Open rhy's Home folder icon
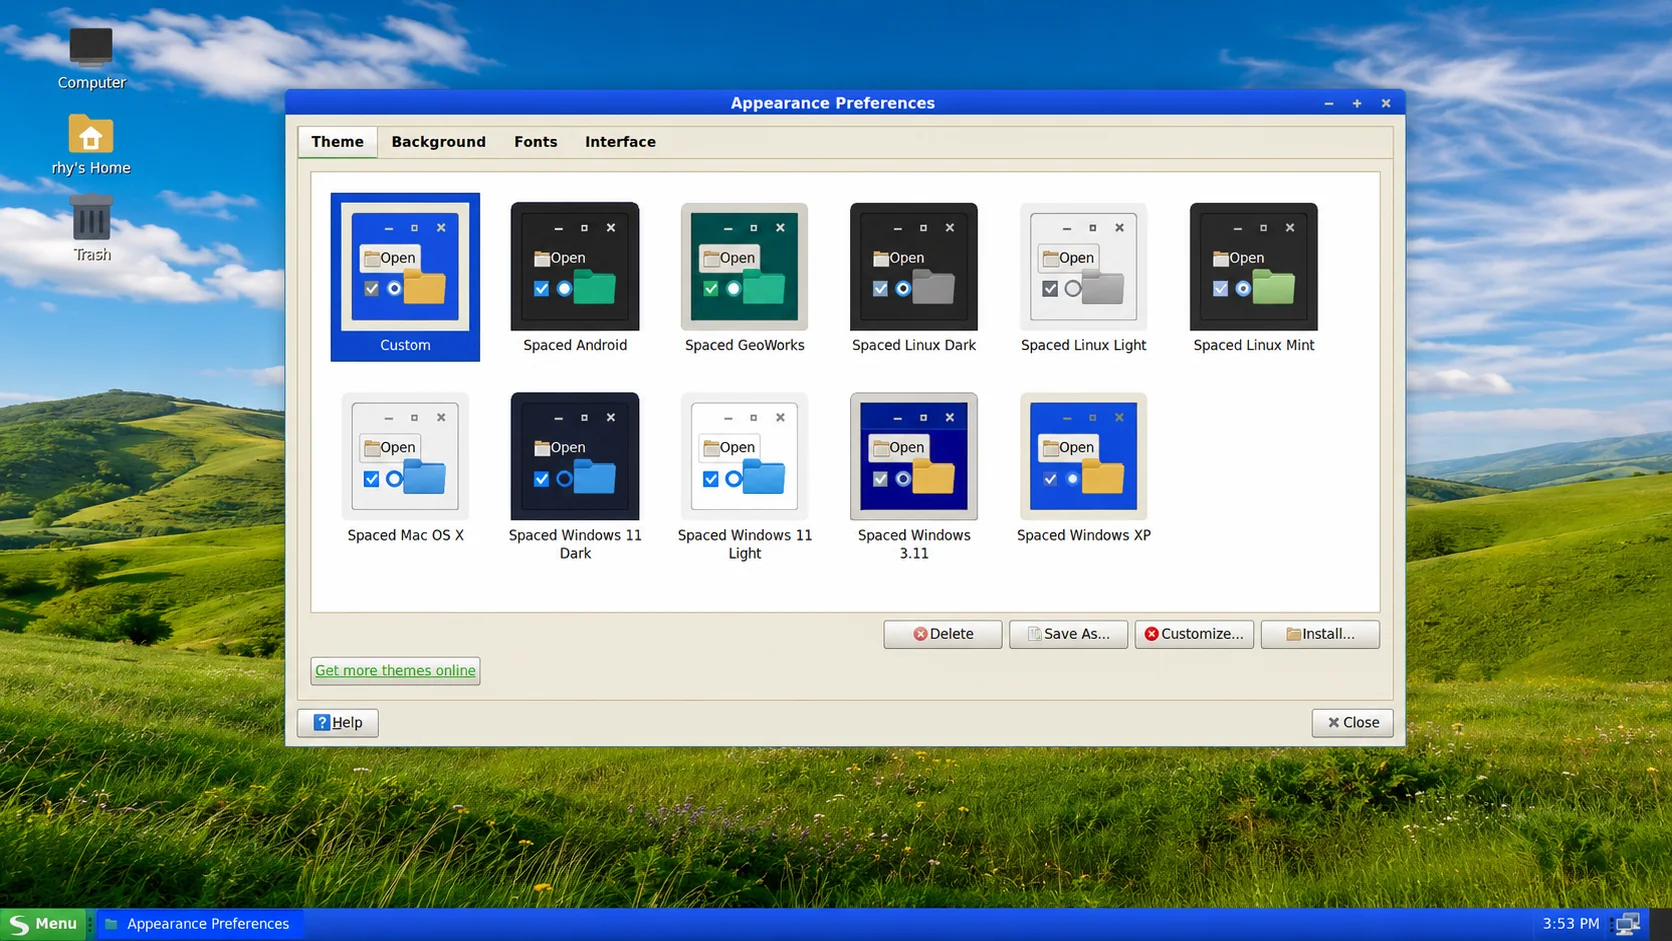 (x=91, y=134)
